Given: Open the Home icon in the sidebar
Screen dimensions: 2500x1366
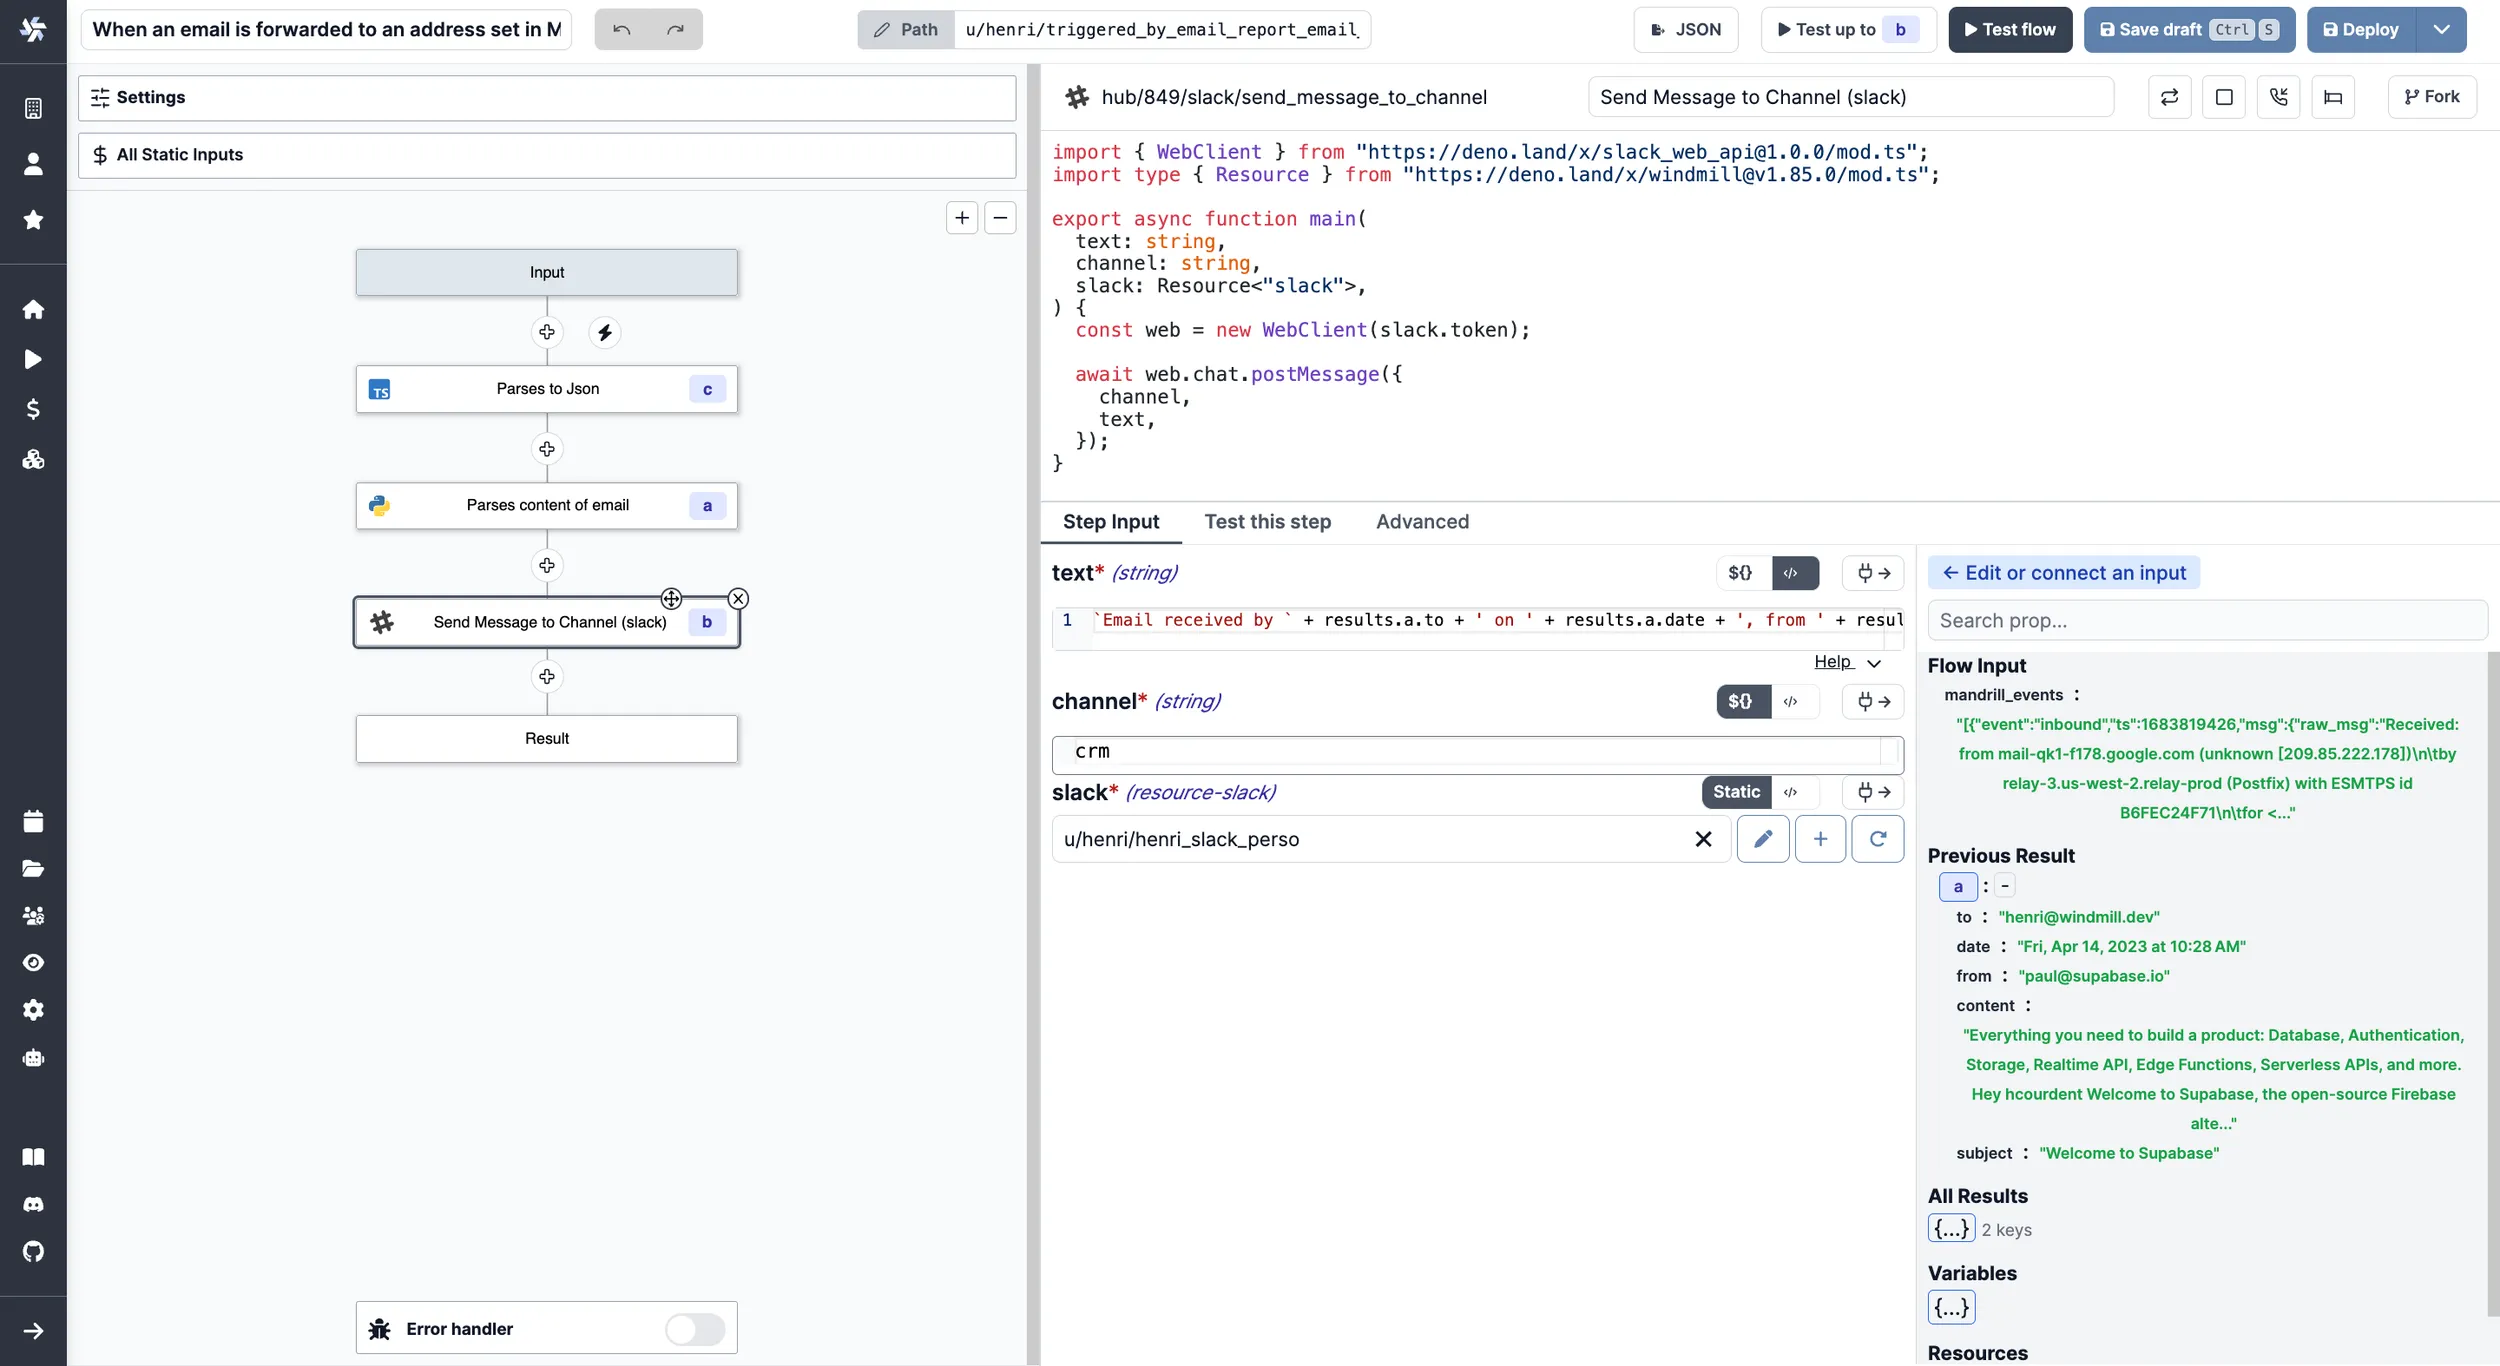Looking at the screenshot, I should coord(33,309).
